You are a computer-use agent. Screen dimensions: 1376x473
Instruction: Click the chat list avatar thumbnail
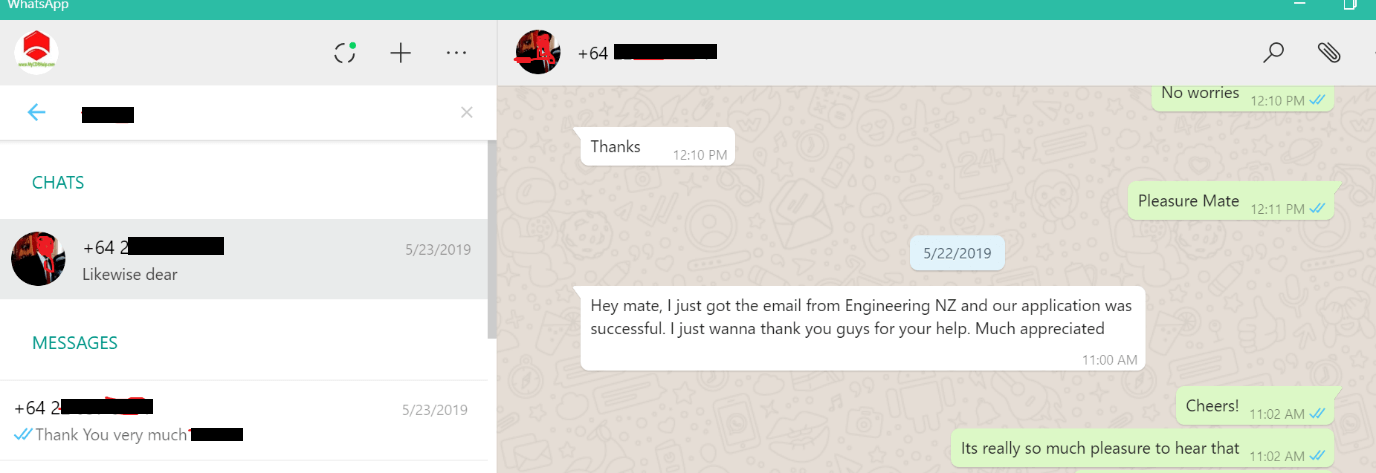(38, 259)
